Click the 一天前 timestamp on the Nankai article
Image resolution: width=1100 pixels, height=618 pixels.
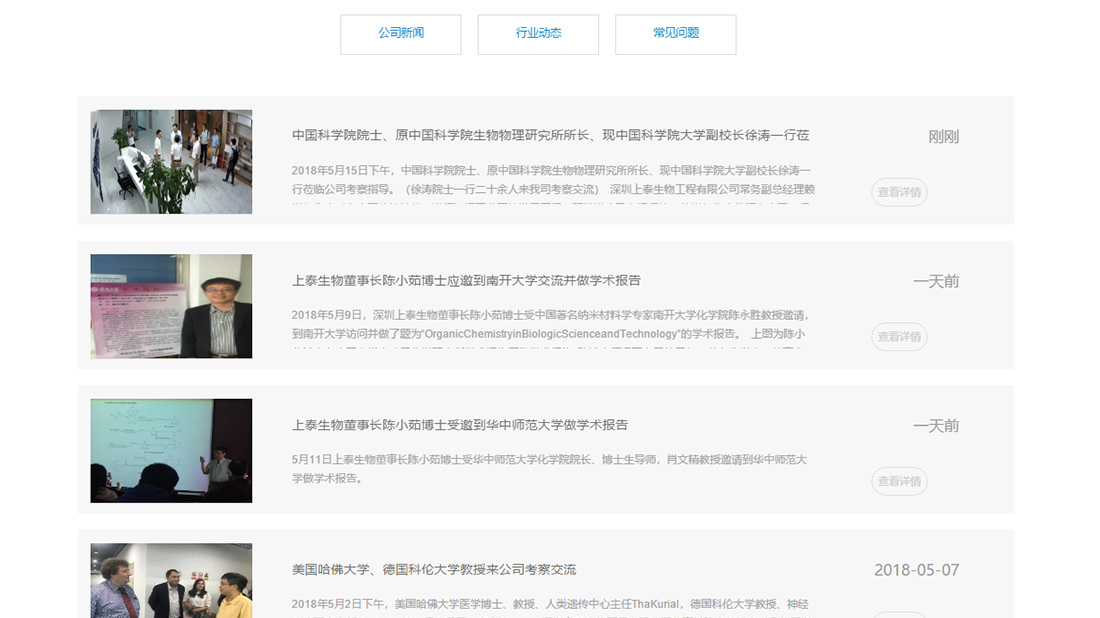938,281
